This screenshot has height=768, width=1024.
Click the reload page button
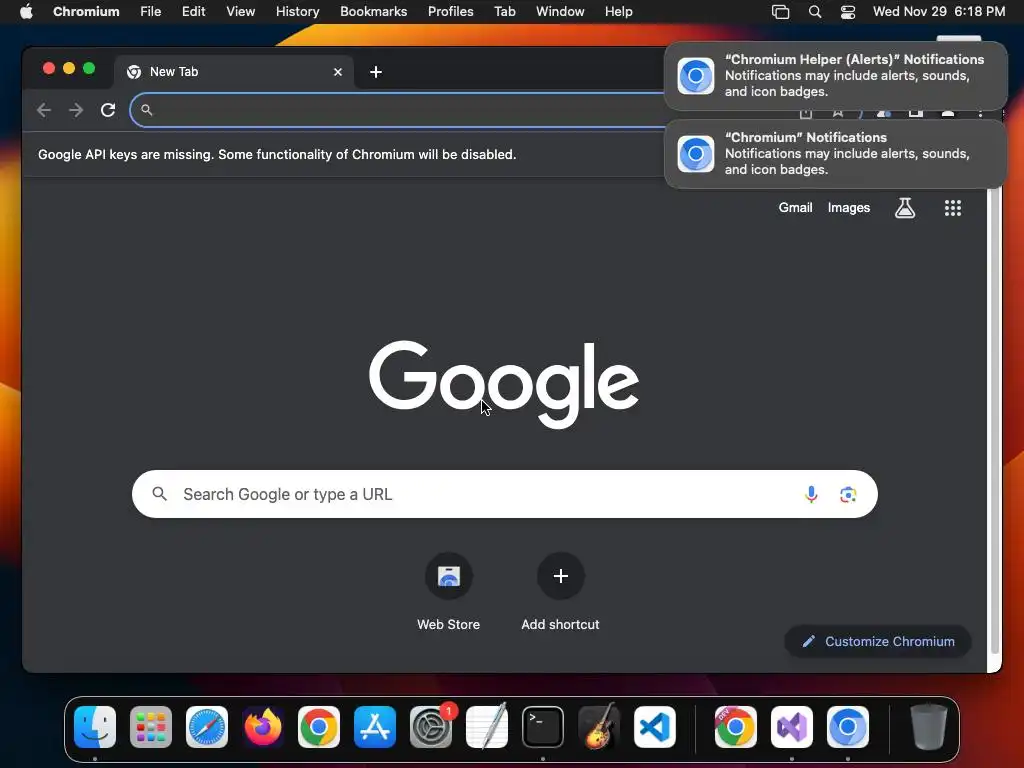[x=108, y=110]
